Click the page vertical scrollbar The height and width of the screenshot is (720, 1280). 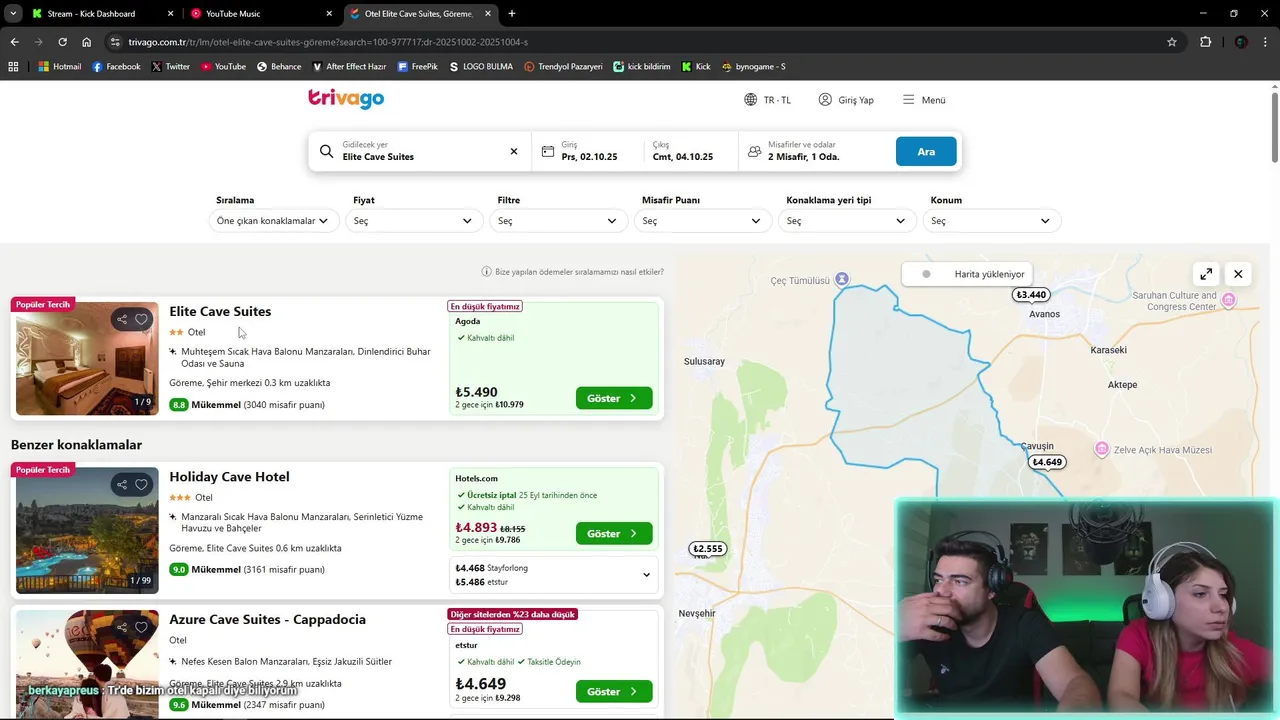(1275, 127)
